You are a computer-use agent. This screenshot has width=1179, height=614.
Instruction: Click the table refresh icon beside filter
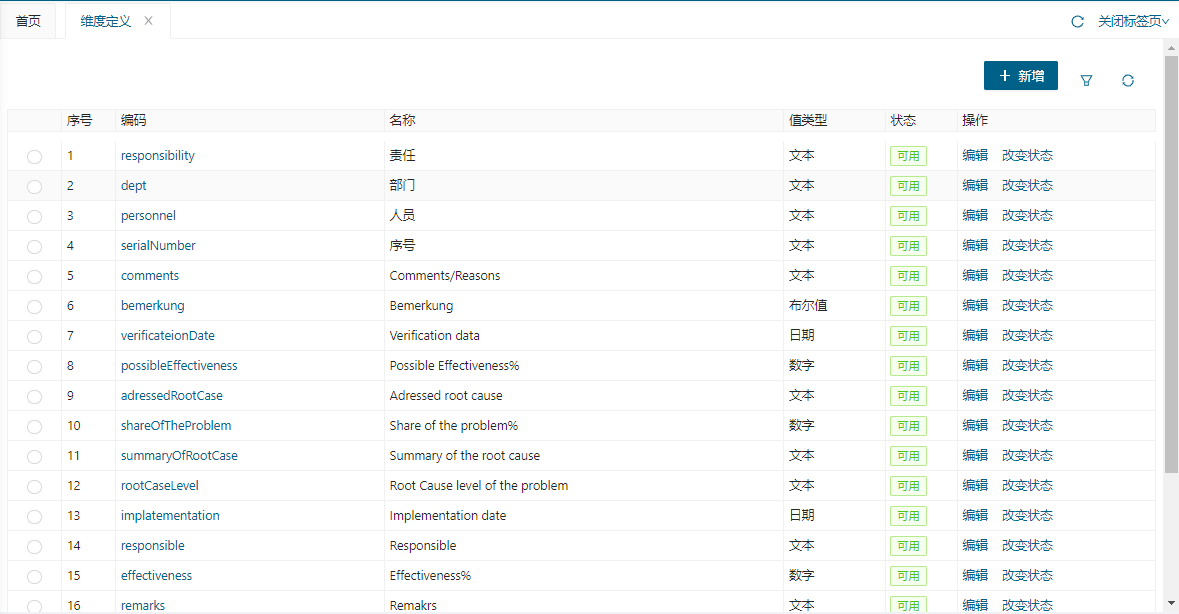[x=1128, y=80]
